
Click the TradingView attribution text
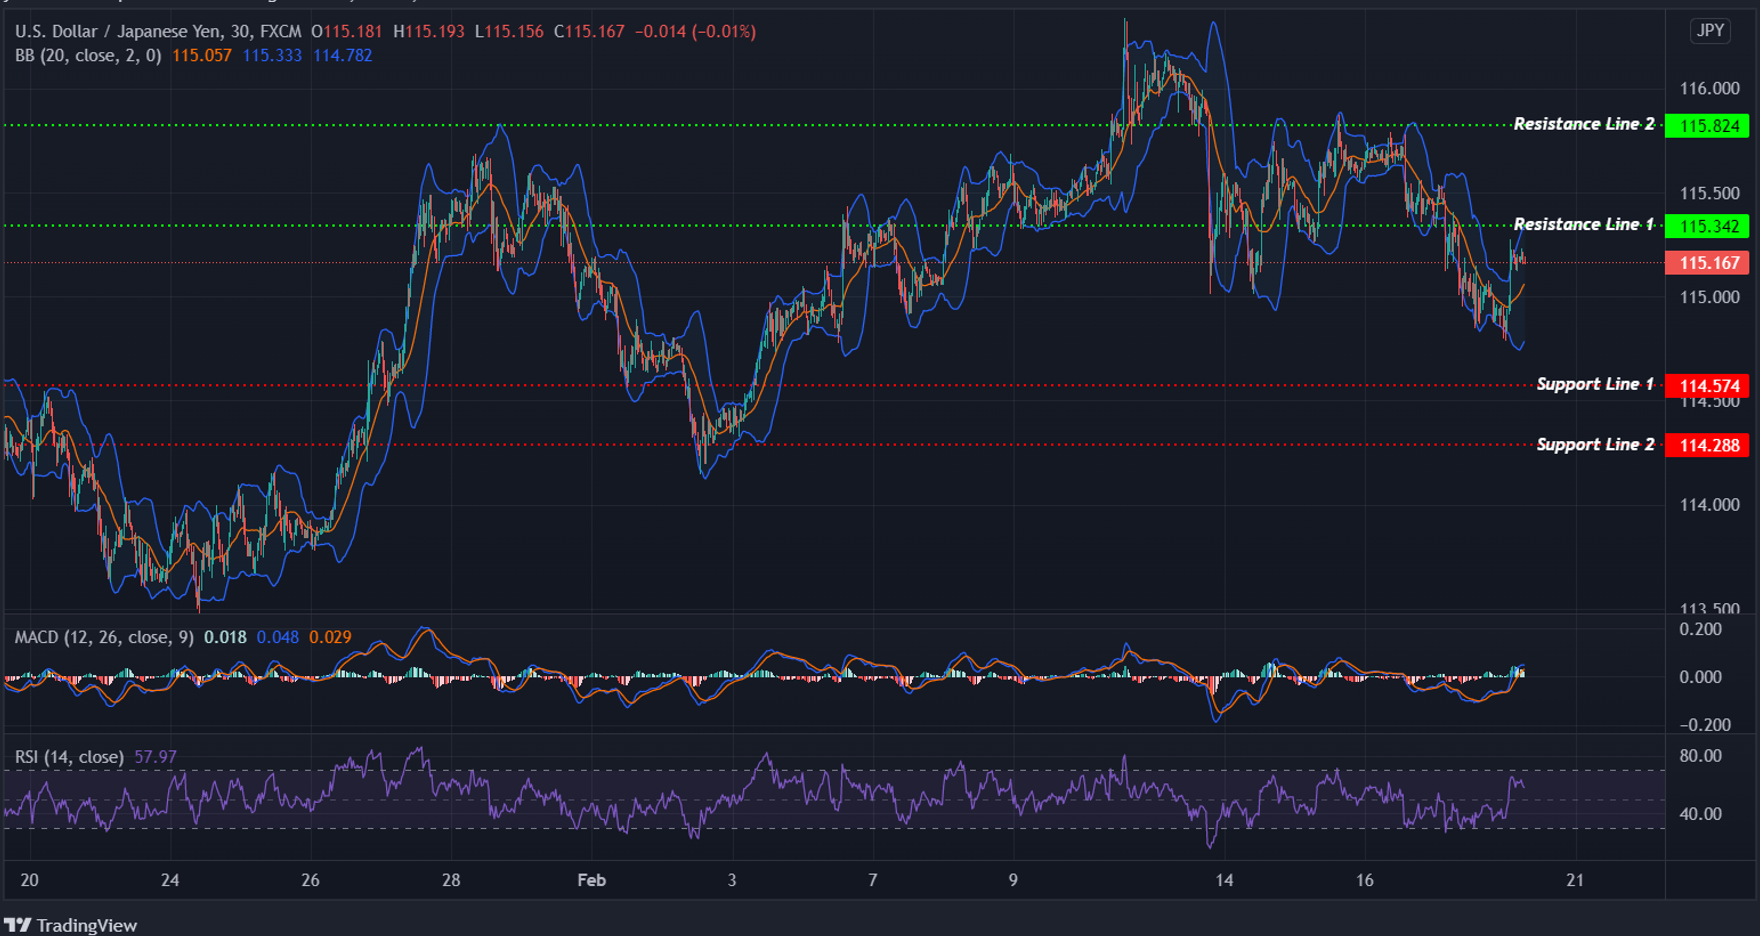click(85, 925)
